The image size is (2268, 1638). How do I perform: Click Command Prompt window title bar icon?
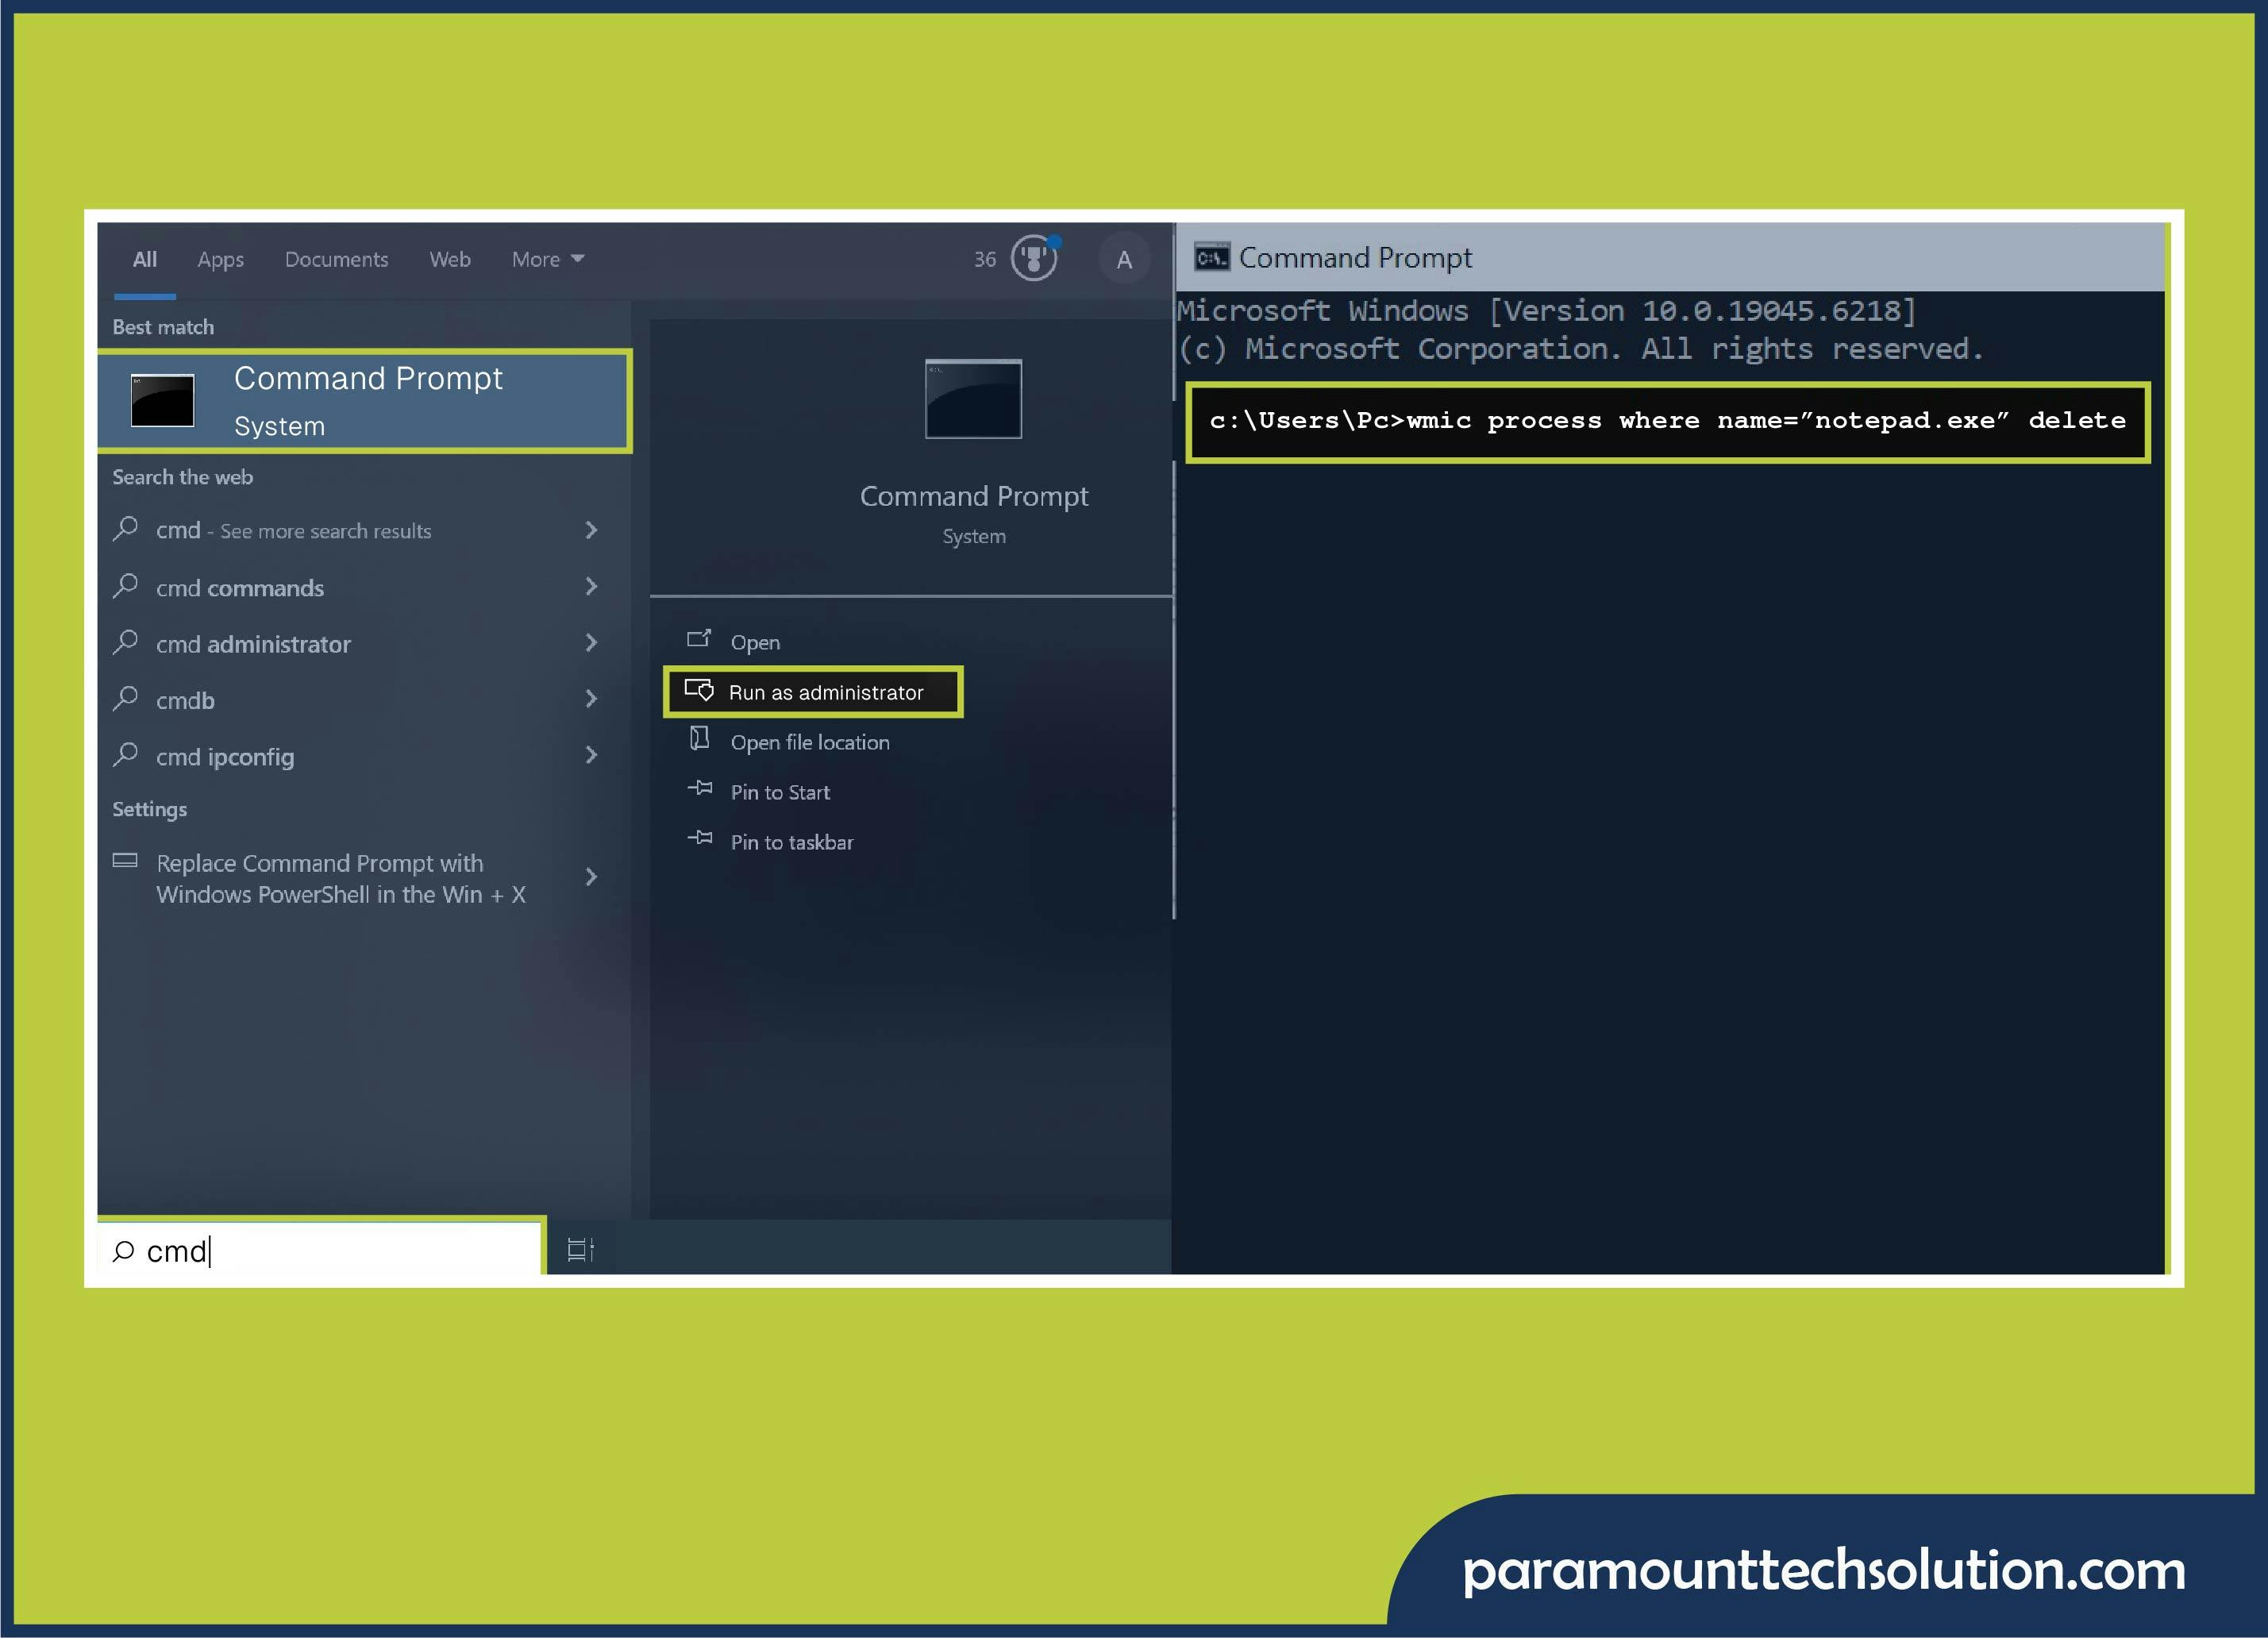click(x=1212, y=258)
